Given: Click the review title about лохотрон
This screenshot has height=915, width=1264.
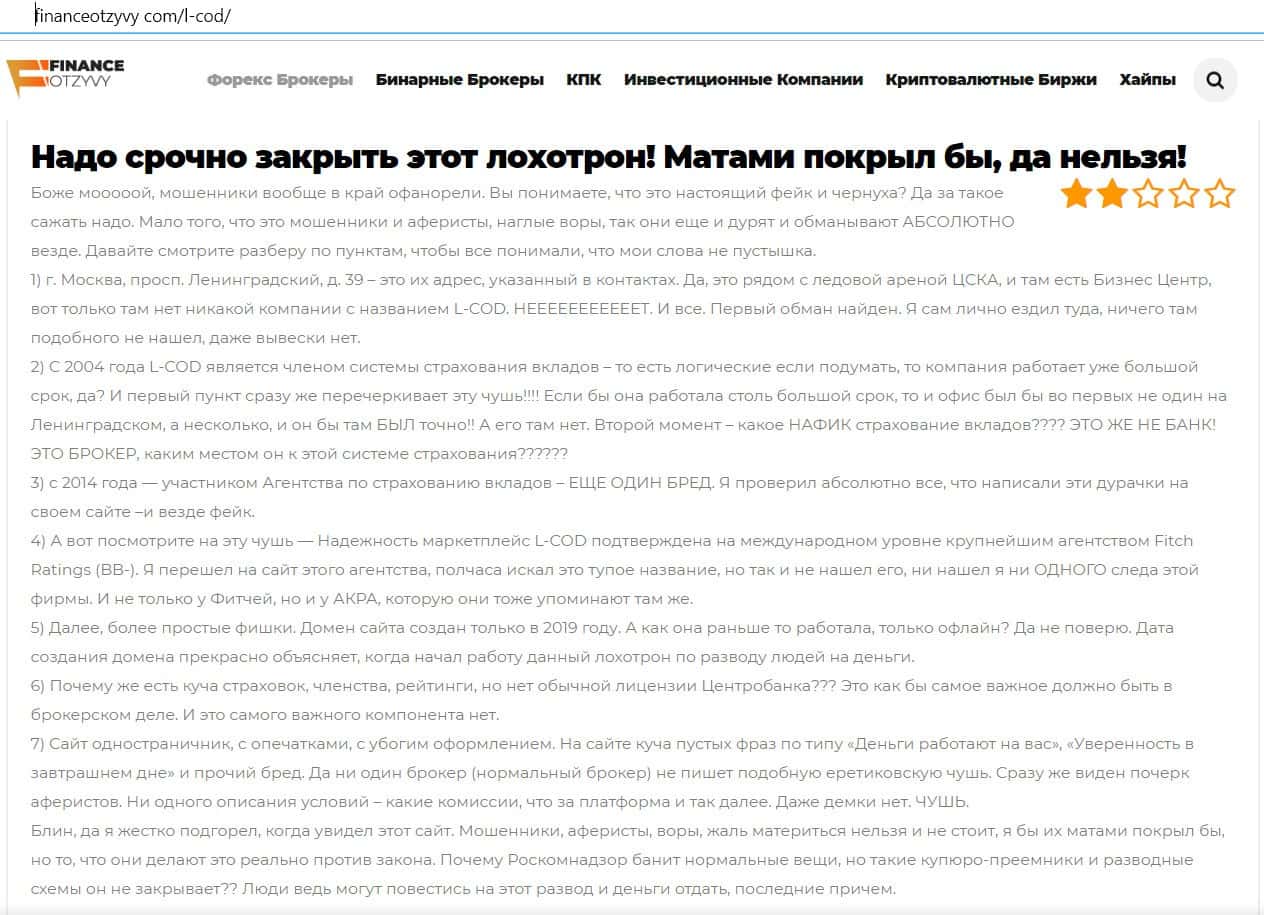Looking at the screenshot, I should tap(608, 157).
